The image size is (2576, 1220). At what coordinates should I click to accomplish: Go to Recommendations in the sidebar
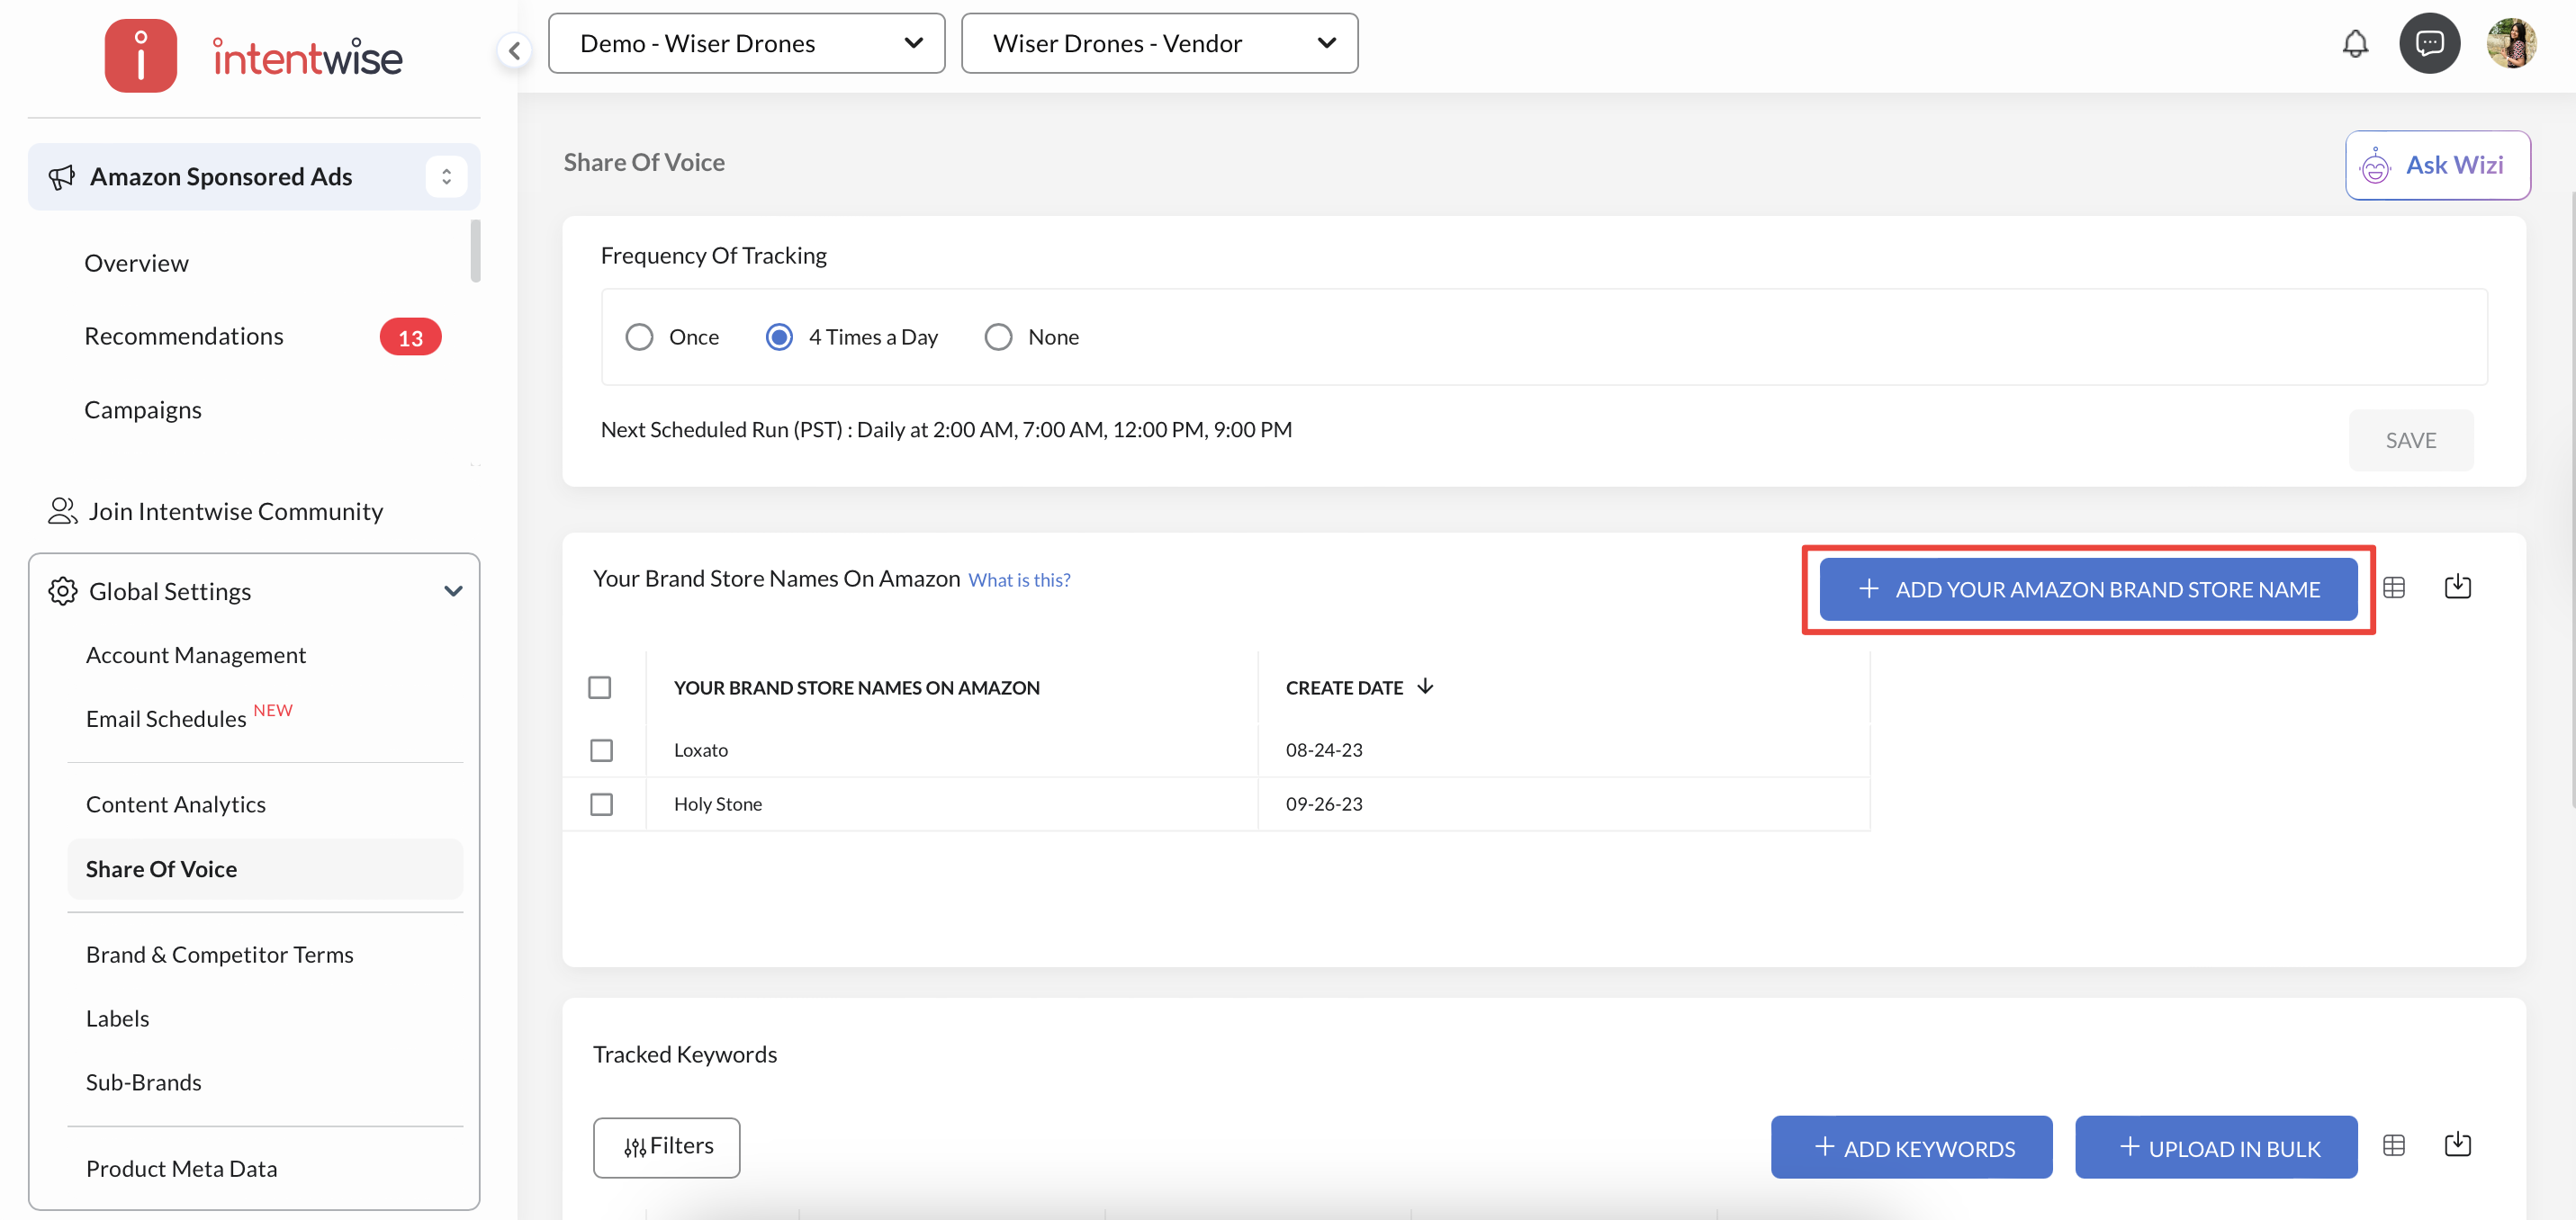[x=184, y=336]
